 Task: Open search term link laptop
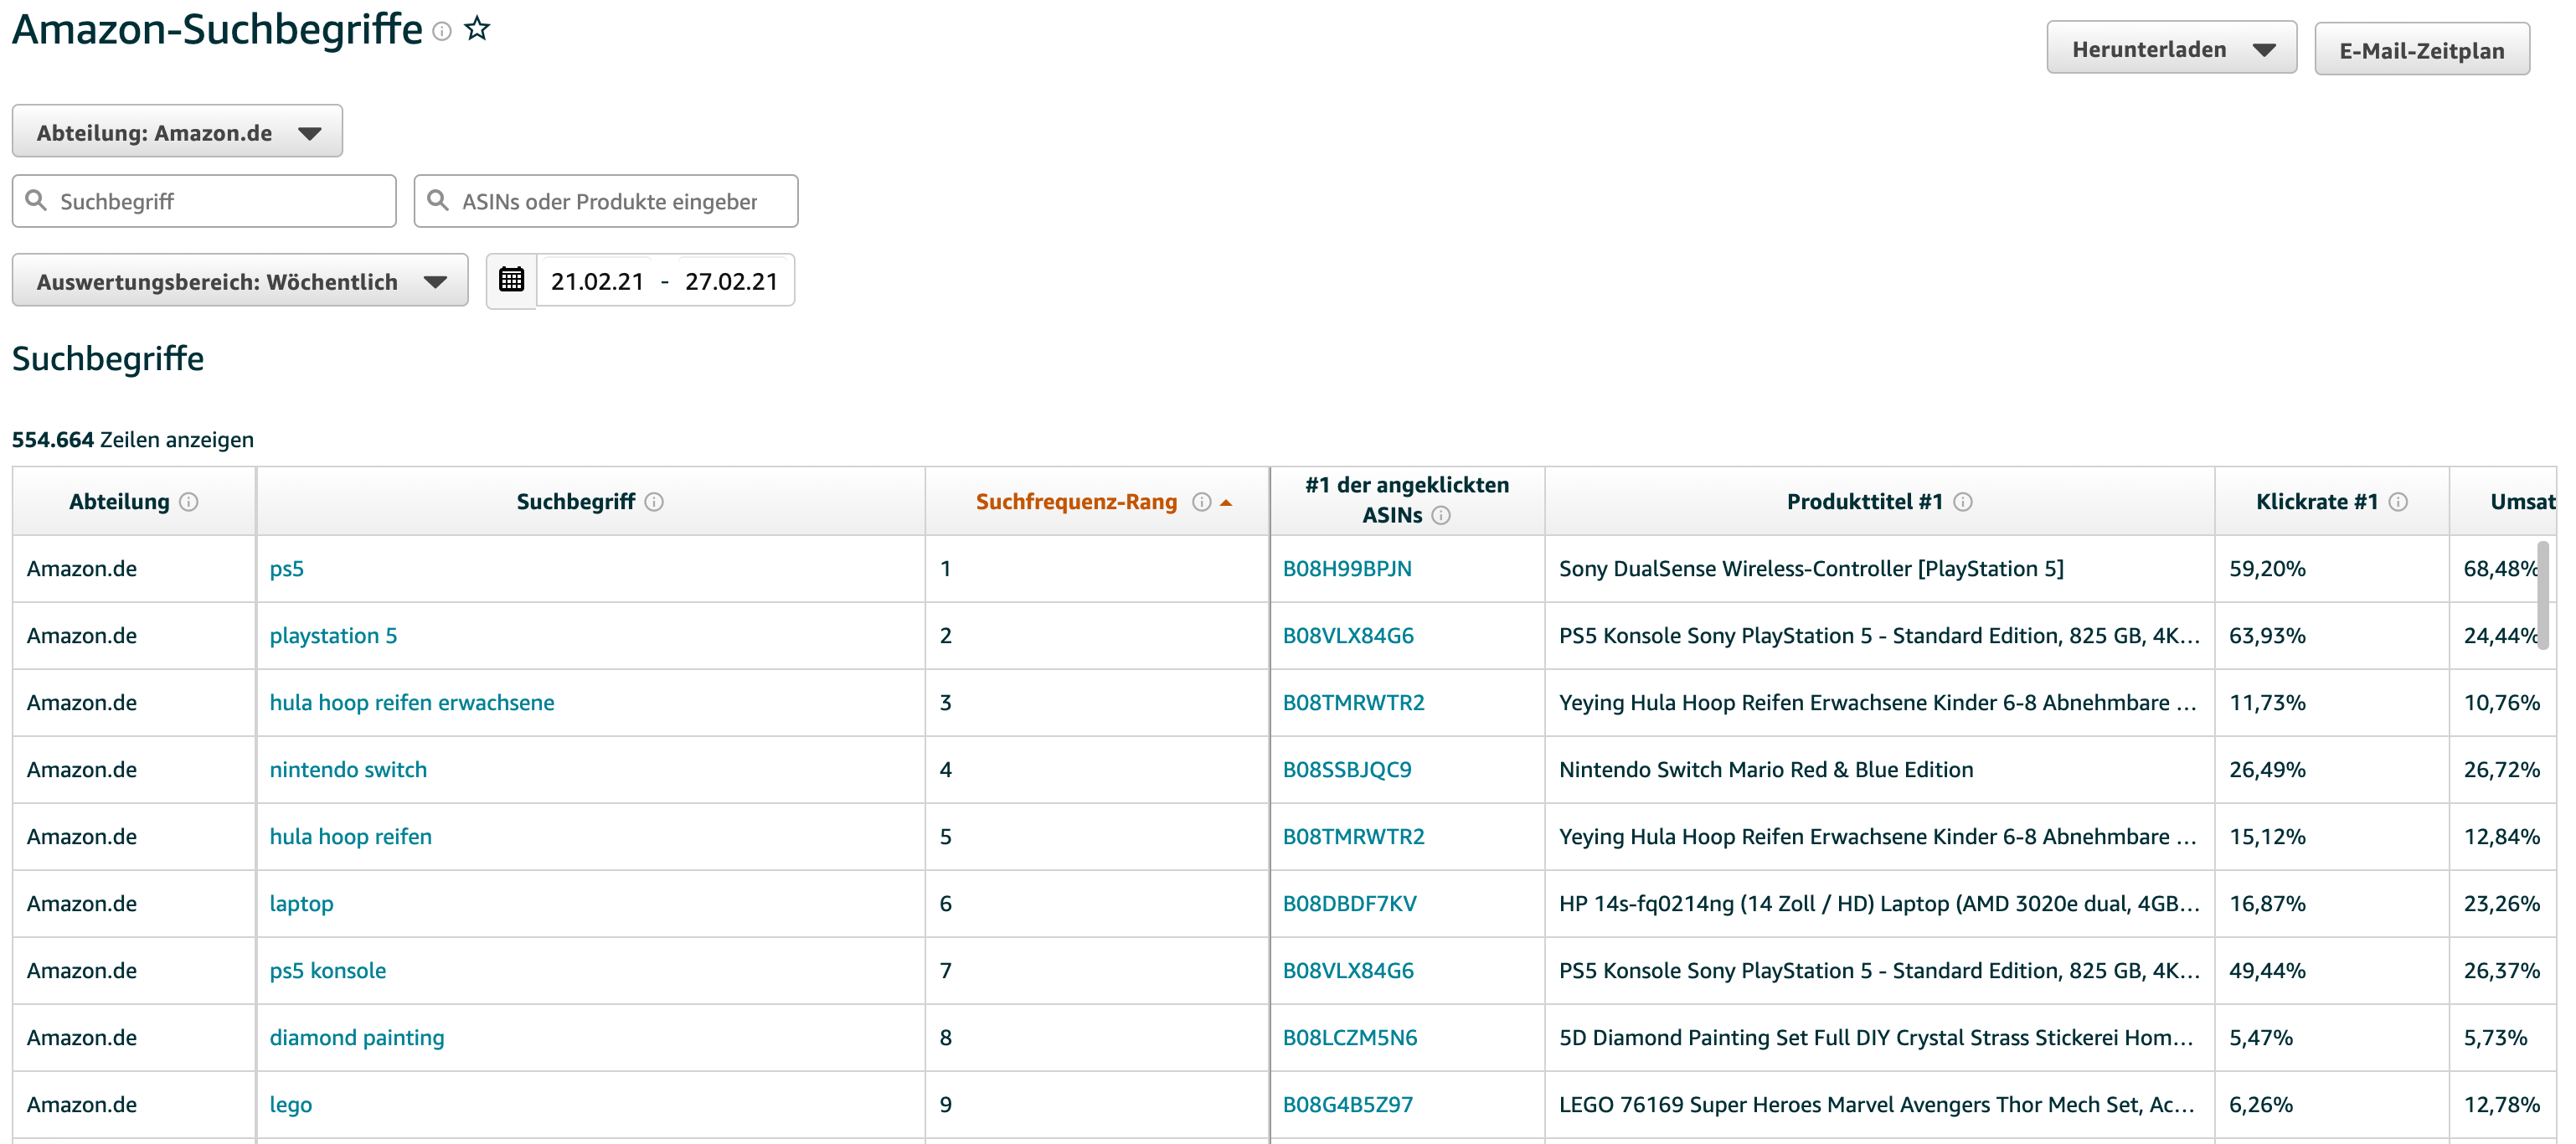pyautogui.click(x=301, y=904)
